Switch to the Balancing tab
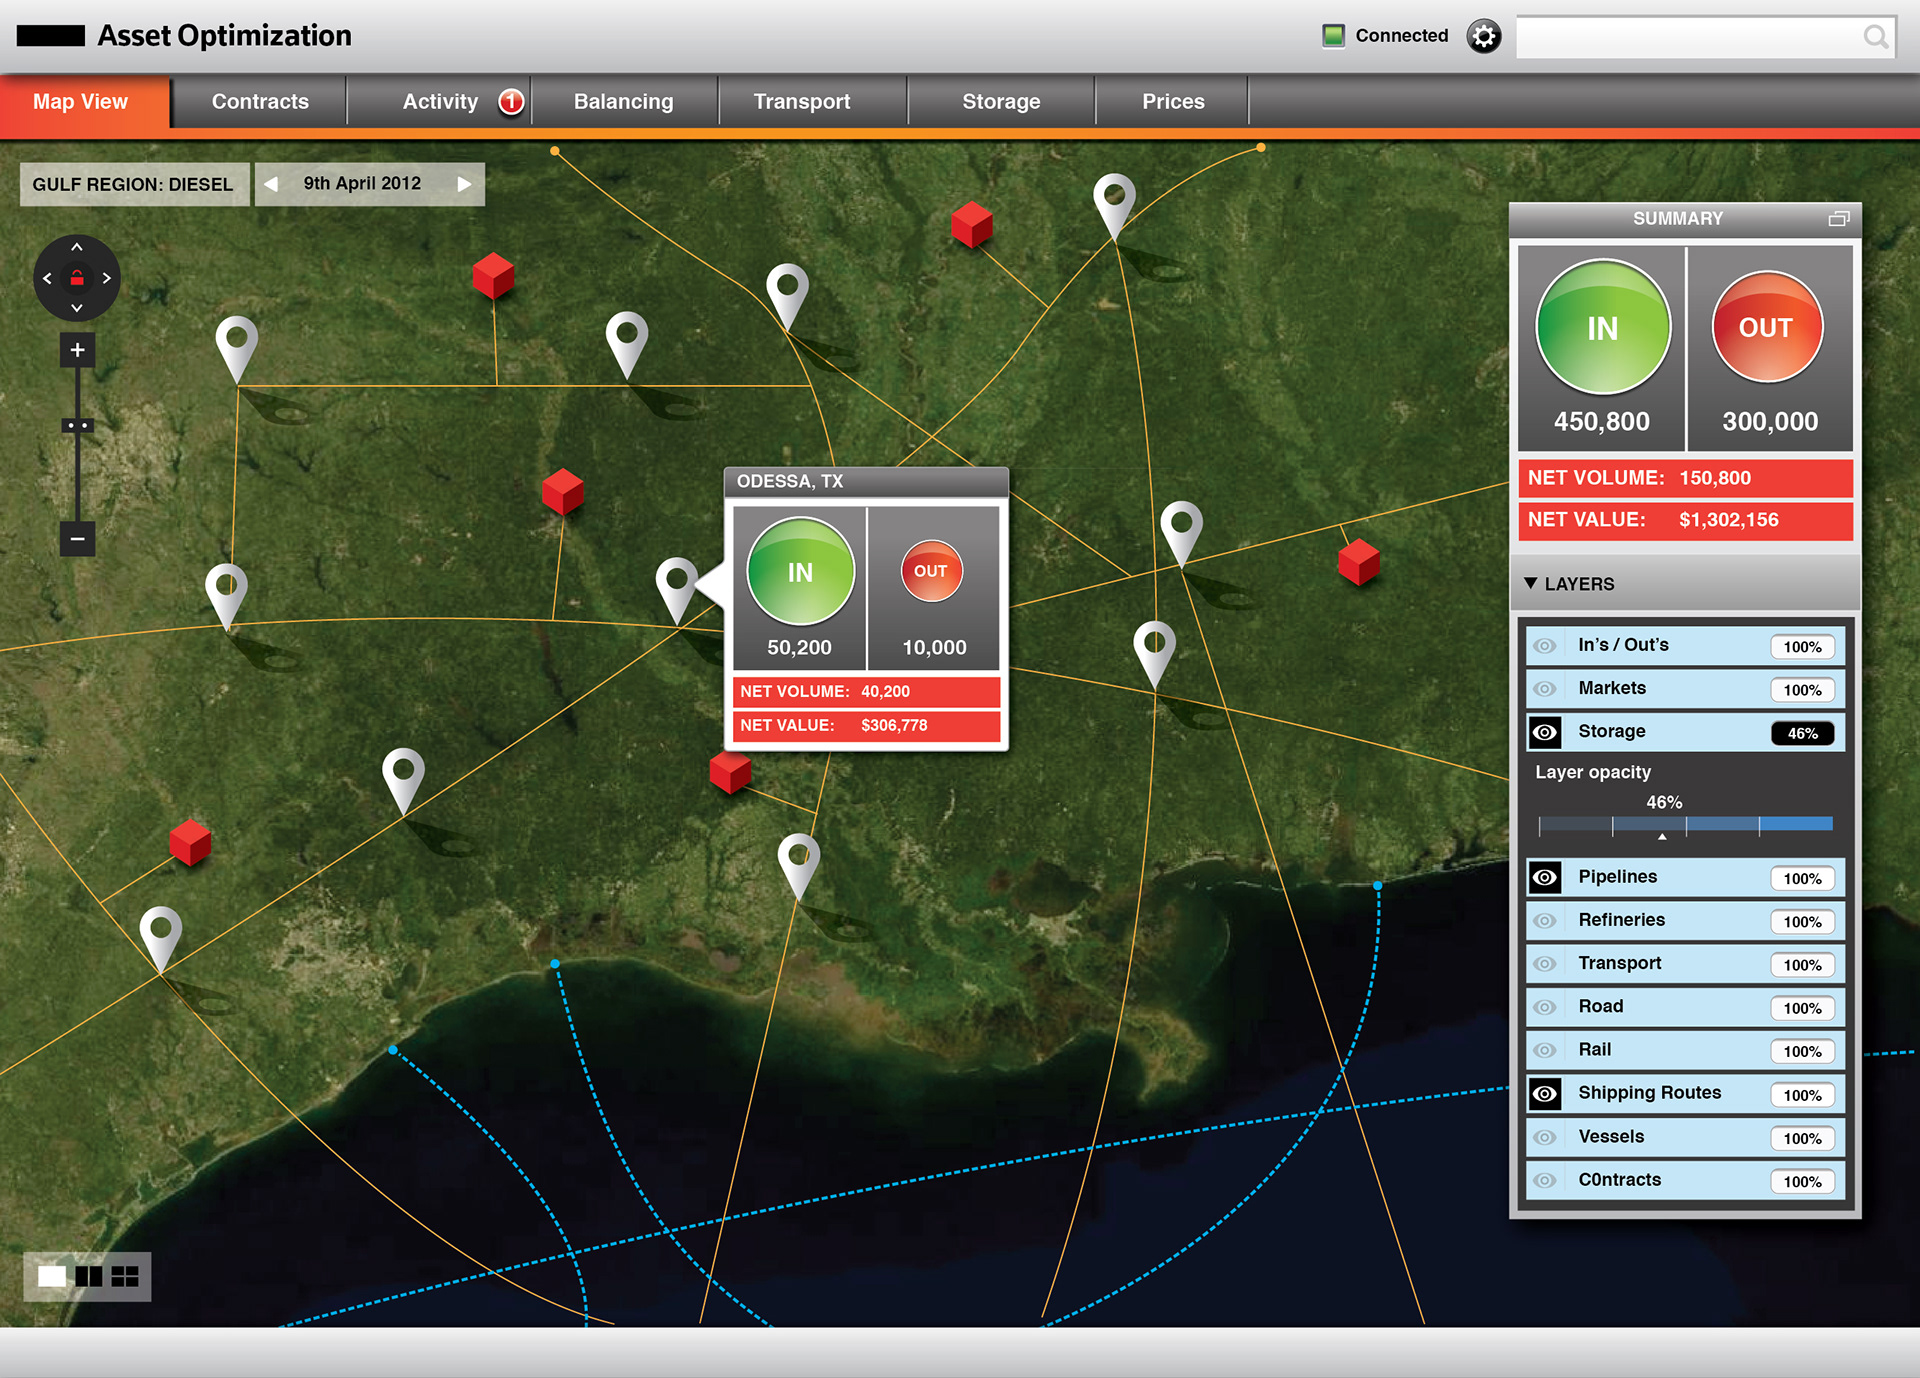The height and width of the screenshot is (1378, 1920). point(623,102)
